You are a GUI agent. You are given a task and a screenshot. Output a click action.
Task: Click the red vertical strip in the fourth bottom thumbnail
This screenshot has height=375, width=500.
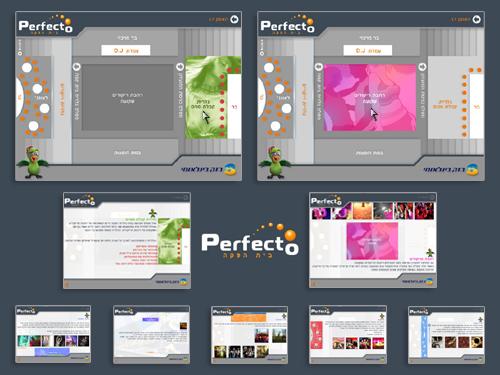[316, 335]
